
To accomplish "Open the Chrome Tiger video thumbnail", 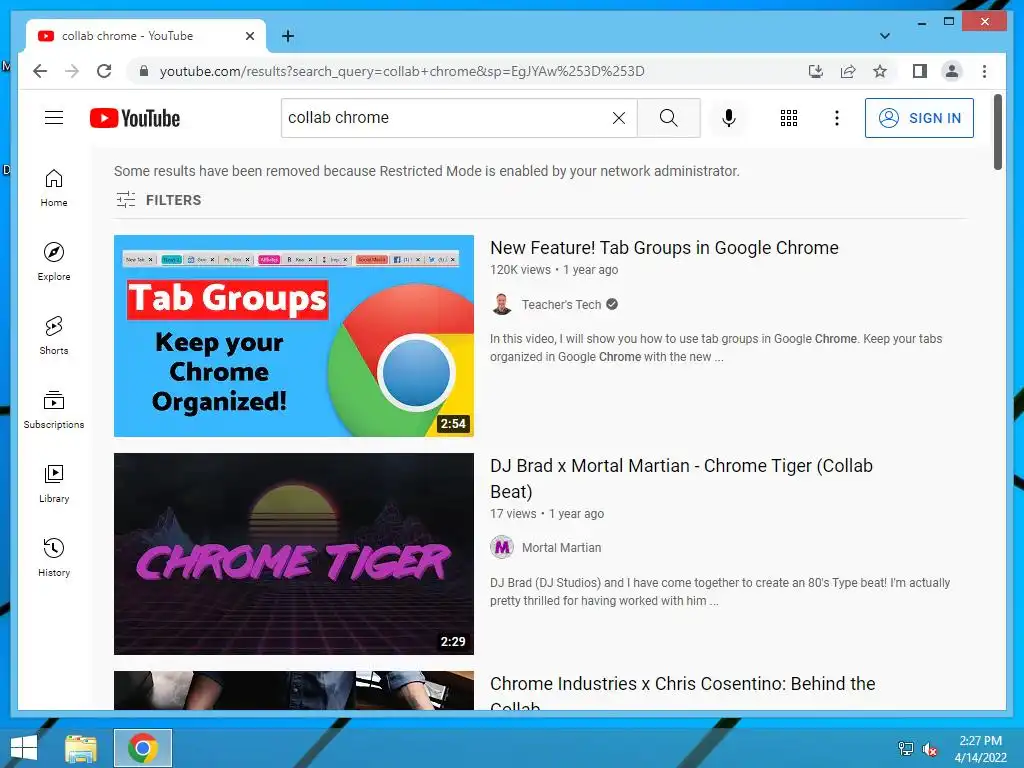I will (x=294, y=554).
